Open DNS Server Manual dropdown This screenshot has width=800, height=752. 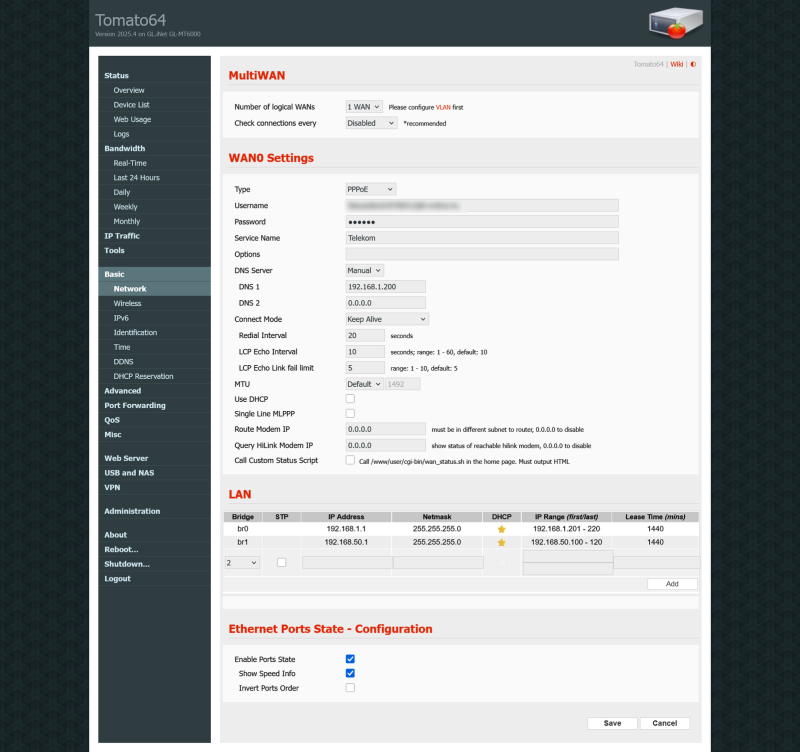point(364,270)
